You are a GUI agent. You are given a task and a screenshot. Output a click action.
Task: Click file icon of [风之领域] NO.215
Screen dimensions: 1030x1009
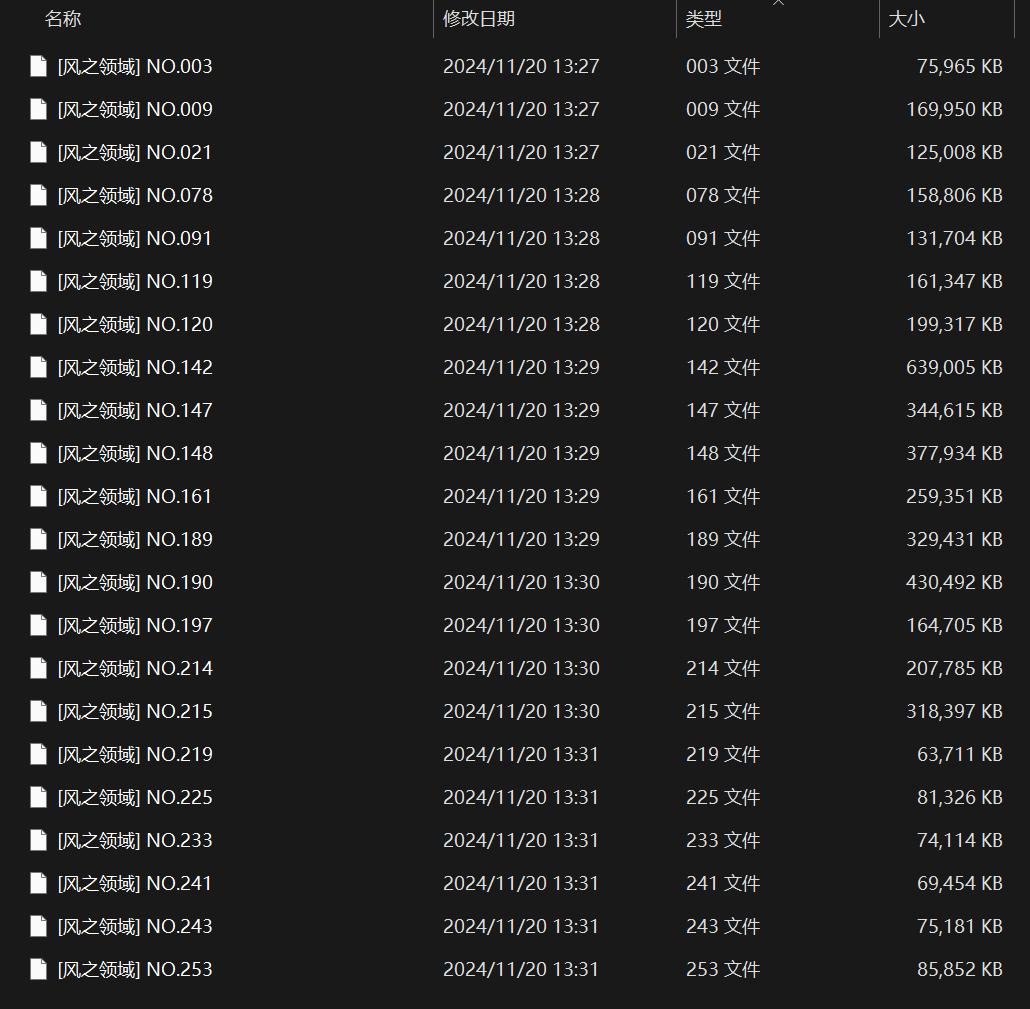pos(39,711)
